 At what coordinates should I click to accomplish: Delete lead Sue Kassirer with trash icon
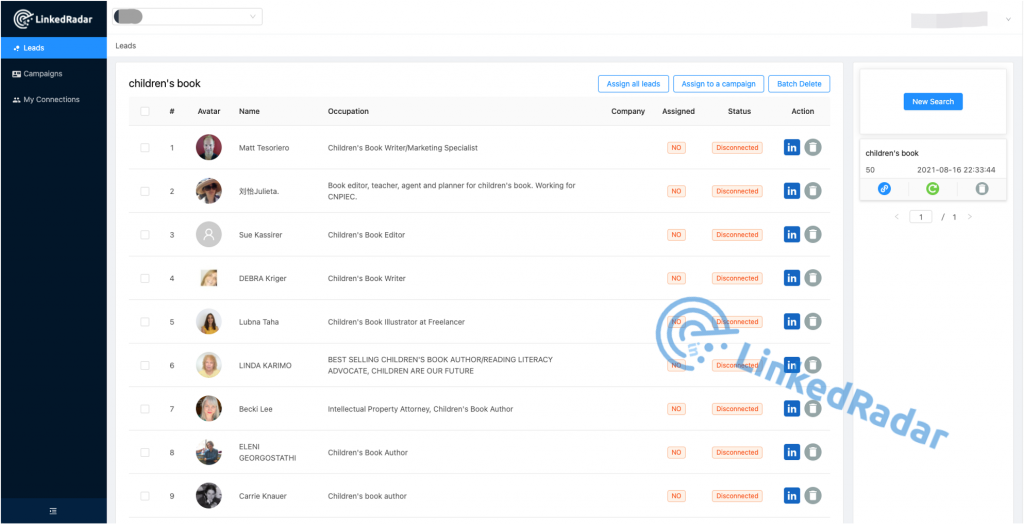click(x=813, y=234)
